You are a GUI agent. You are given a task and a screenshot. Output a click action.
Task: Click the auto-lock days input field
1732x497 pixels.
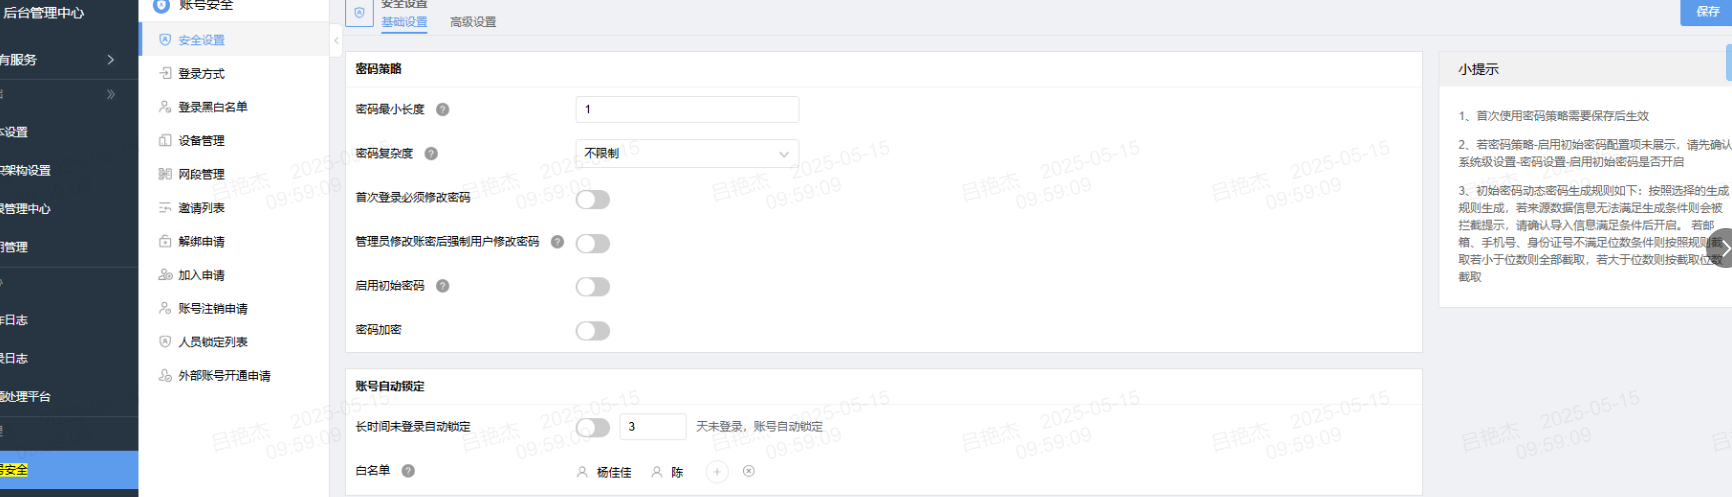point(653,427)
